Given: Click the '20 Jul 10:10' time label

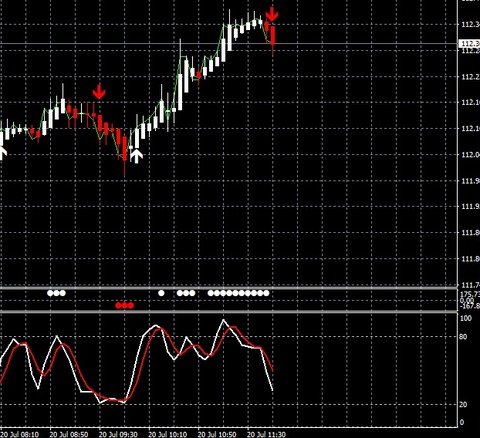Looking at the screenshot, I should coord(168,434).
